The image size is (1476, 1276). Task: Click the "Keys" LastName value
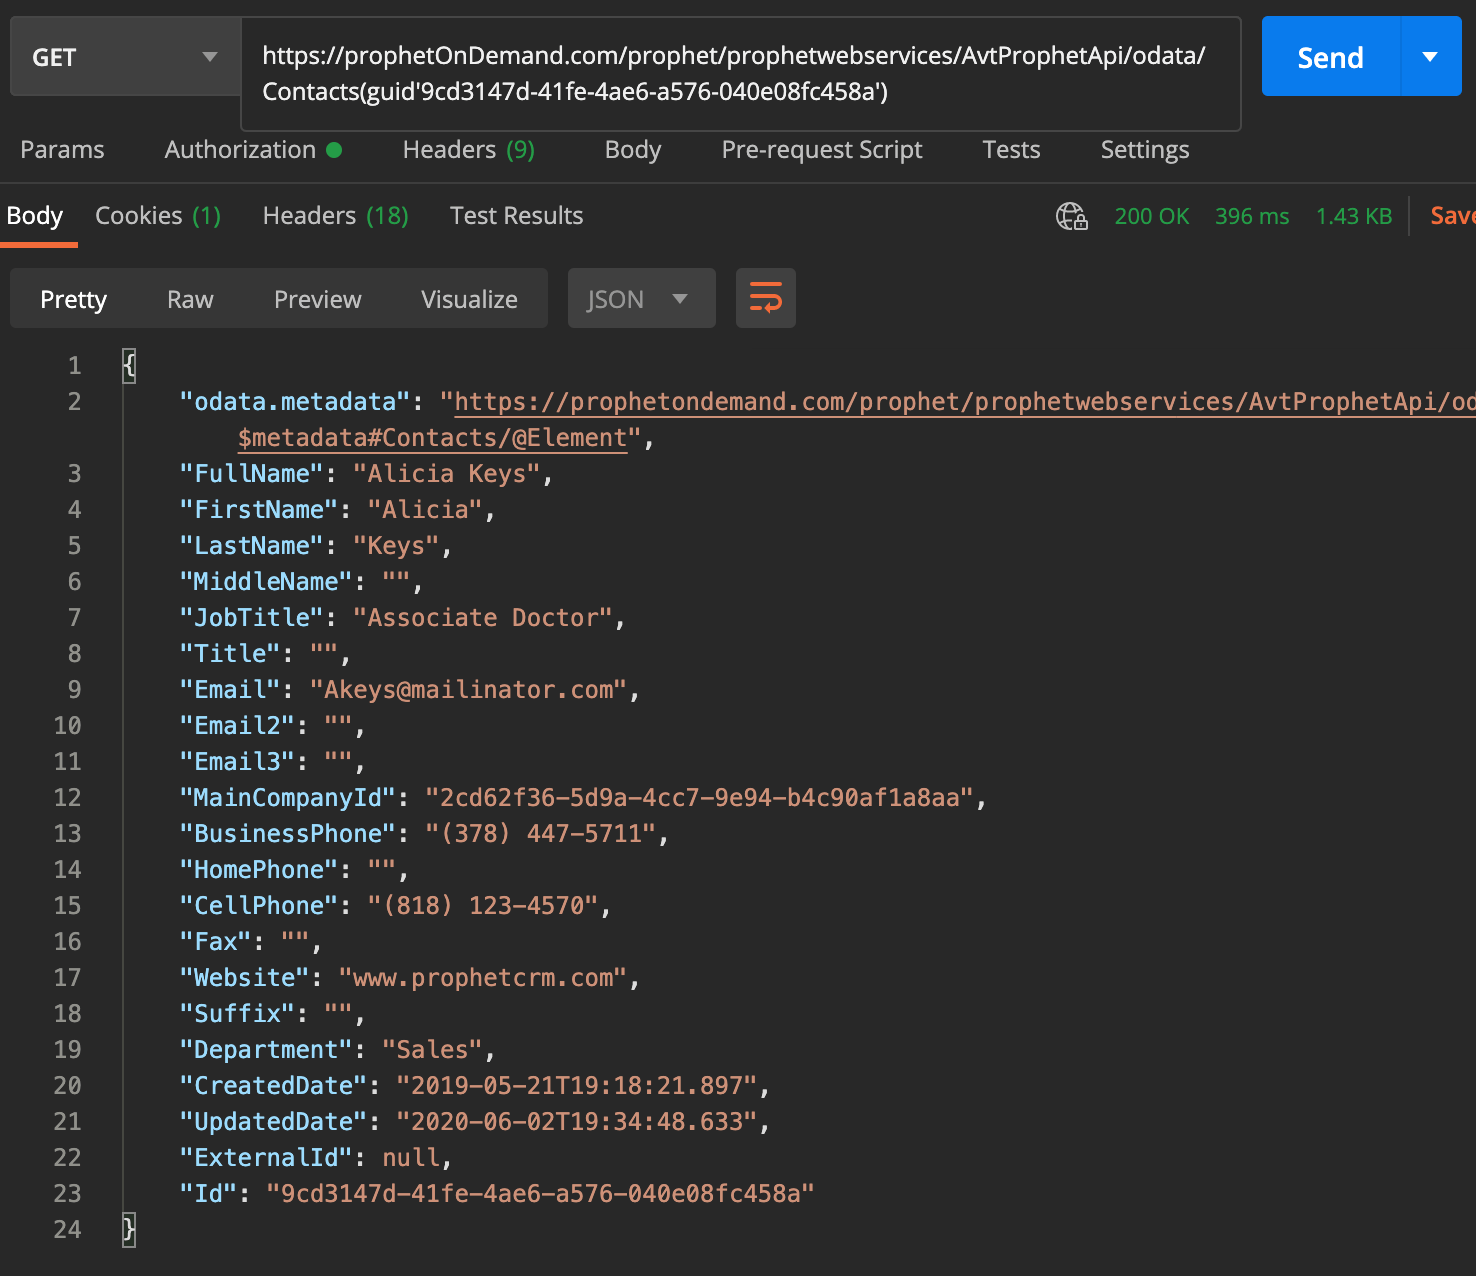coord(396,546)
